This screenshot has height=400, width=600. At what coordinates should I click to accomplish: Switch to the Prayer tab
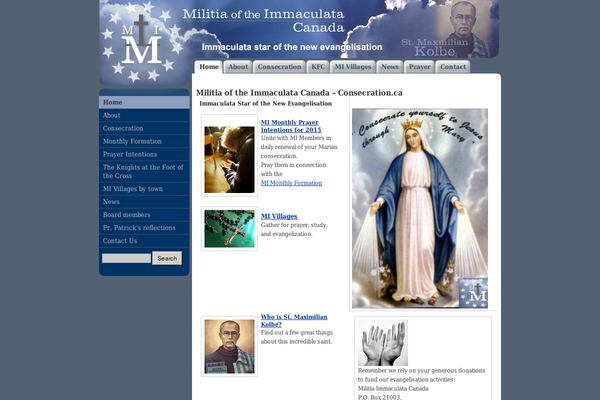419,67
